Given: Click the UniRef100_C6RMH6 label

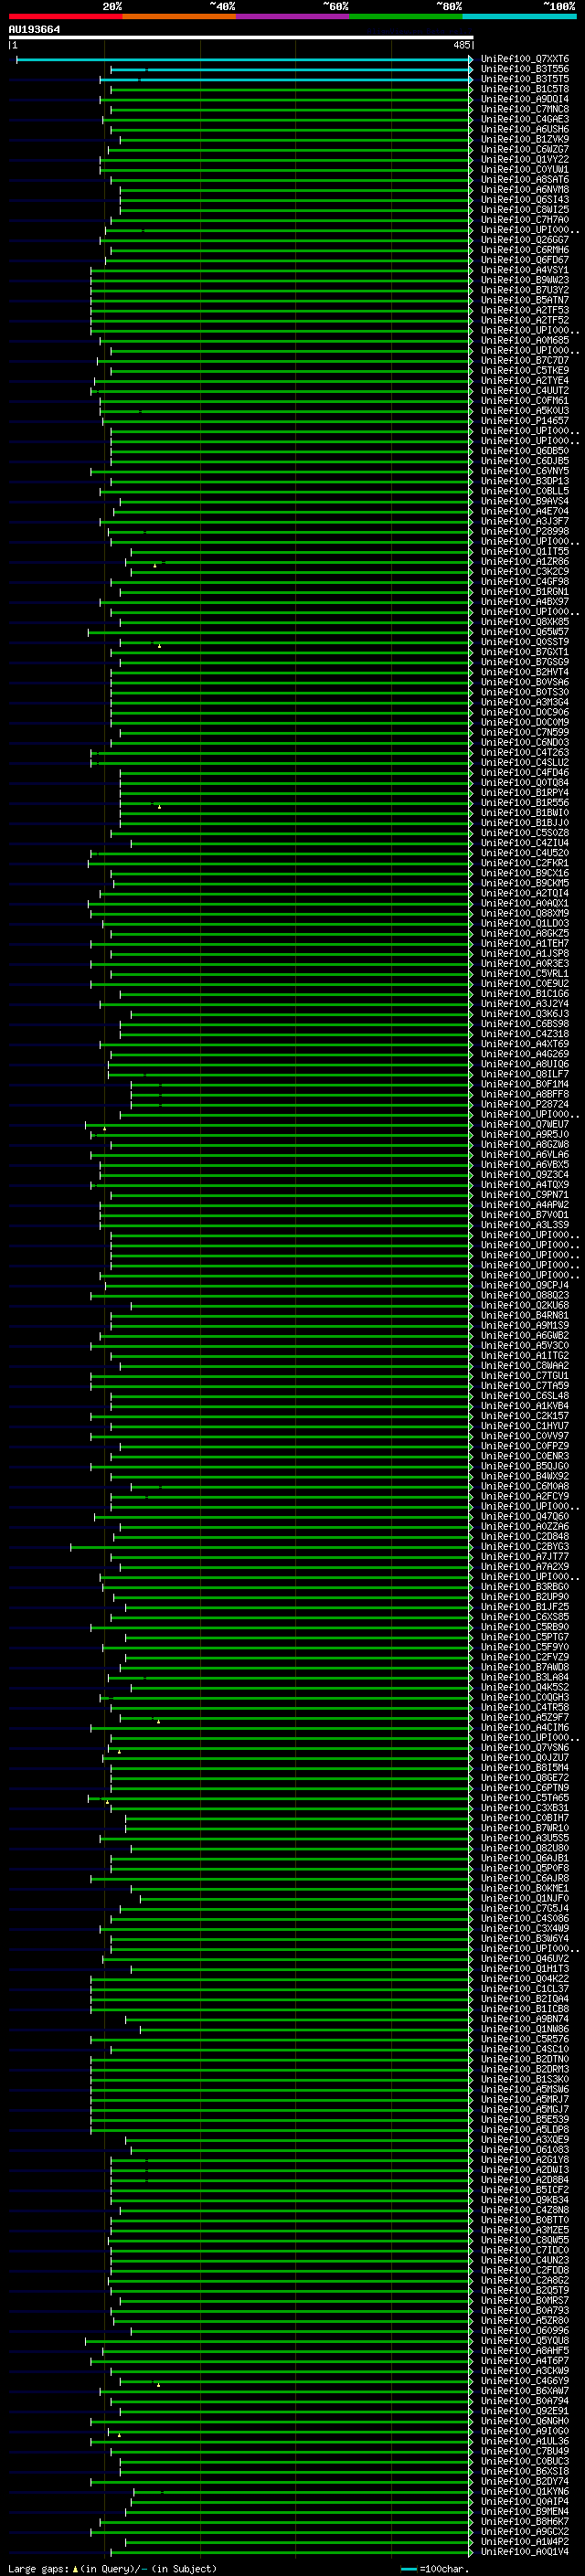Looking at the screenshot, I should 525,251.
